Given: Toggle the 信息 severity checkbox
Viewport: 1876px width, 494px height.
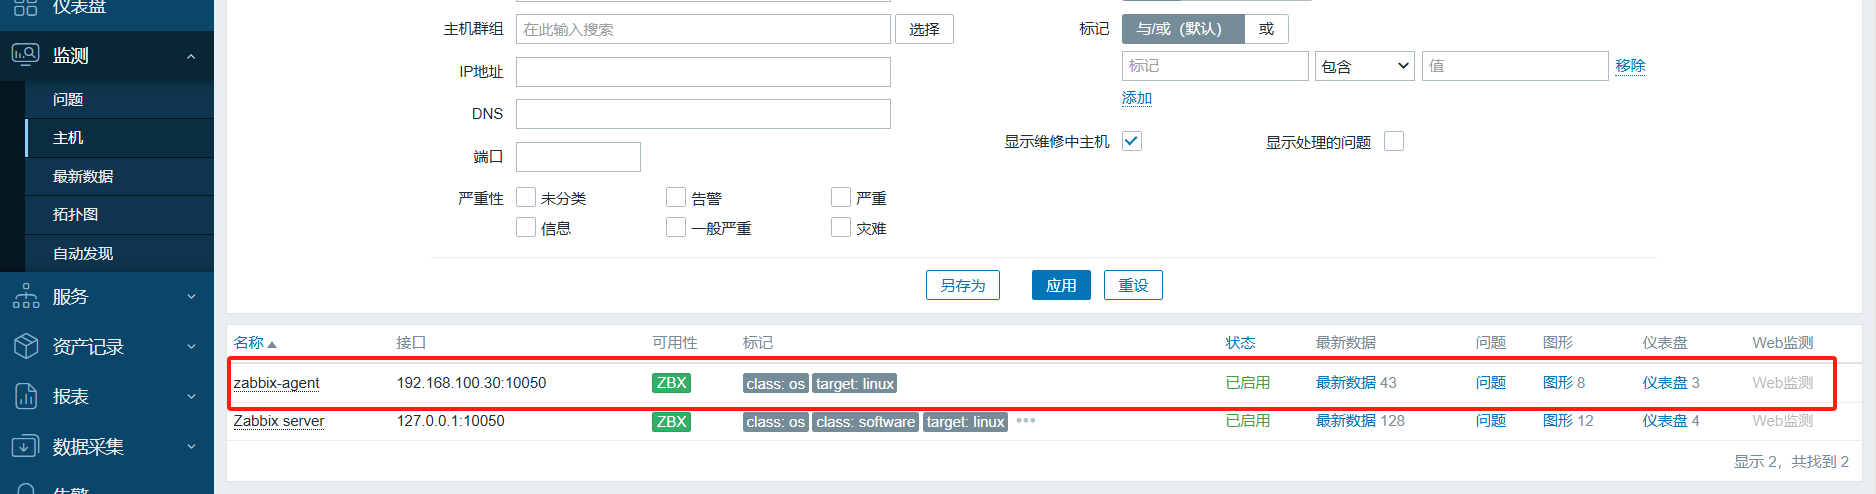Looking at the screenshot, I should 526,227.
